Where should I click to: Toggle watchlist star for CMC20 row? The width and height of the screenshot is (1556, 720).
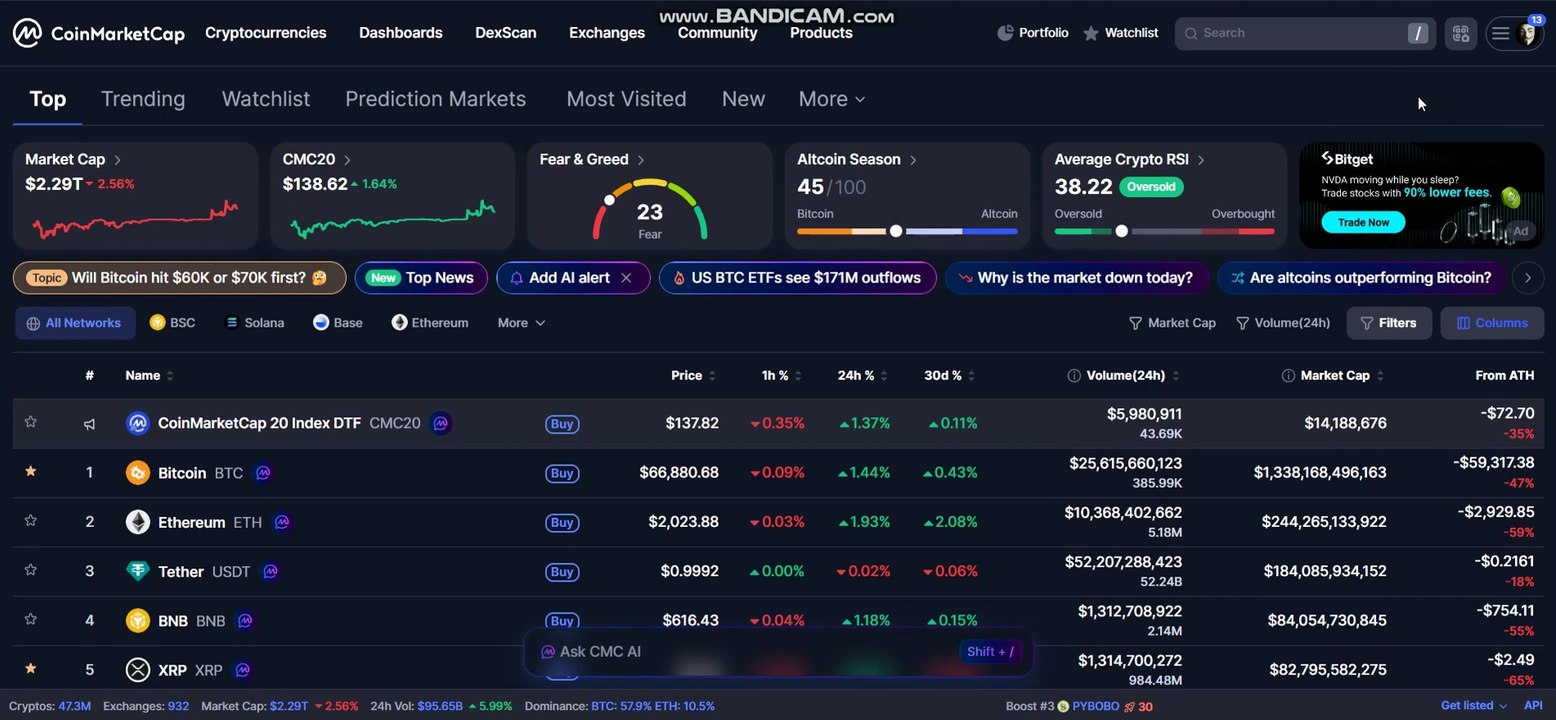[x=30, y=422]
